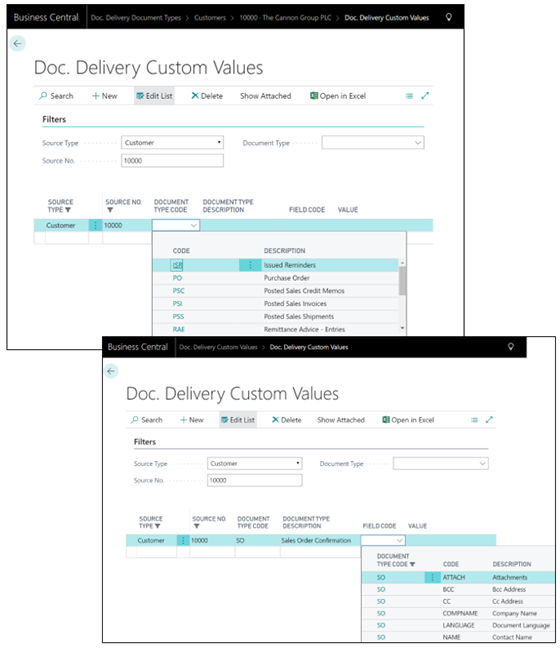
Task: Toggle Edit List in the upper toolbar
Action: [x=154, y=96]
